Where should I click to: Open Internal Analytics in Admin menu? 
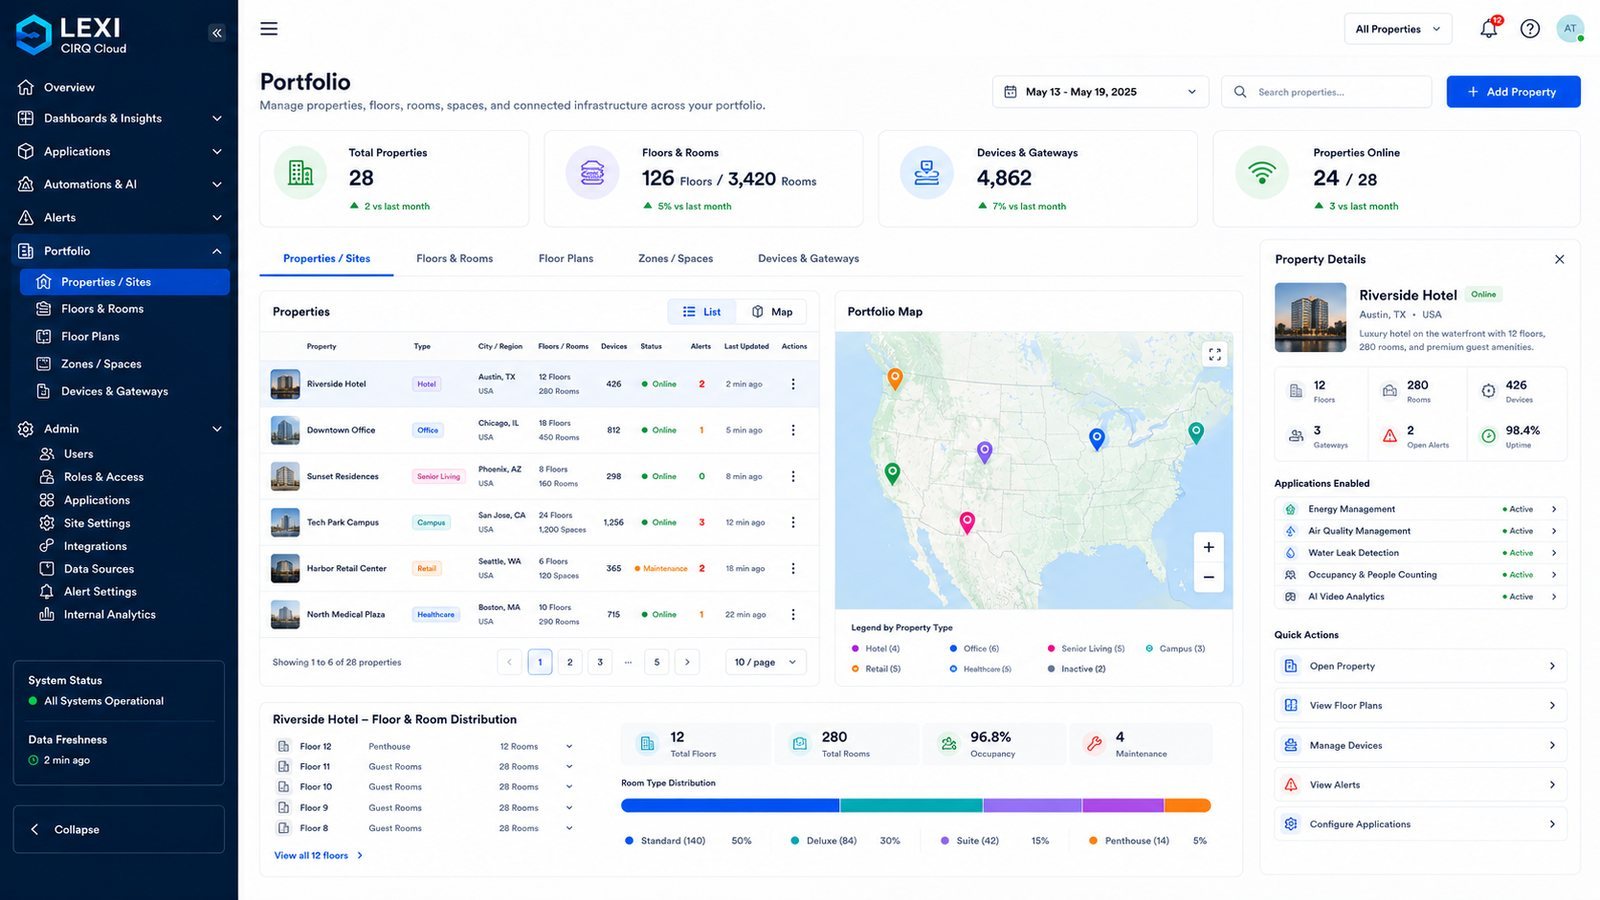click(109, 615)
